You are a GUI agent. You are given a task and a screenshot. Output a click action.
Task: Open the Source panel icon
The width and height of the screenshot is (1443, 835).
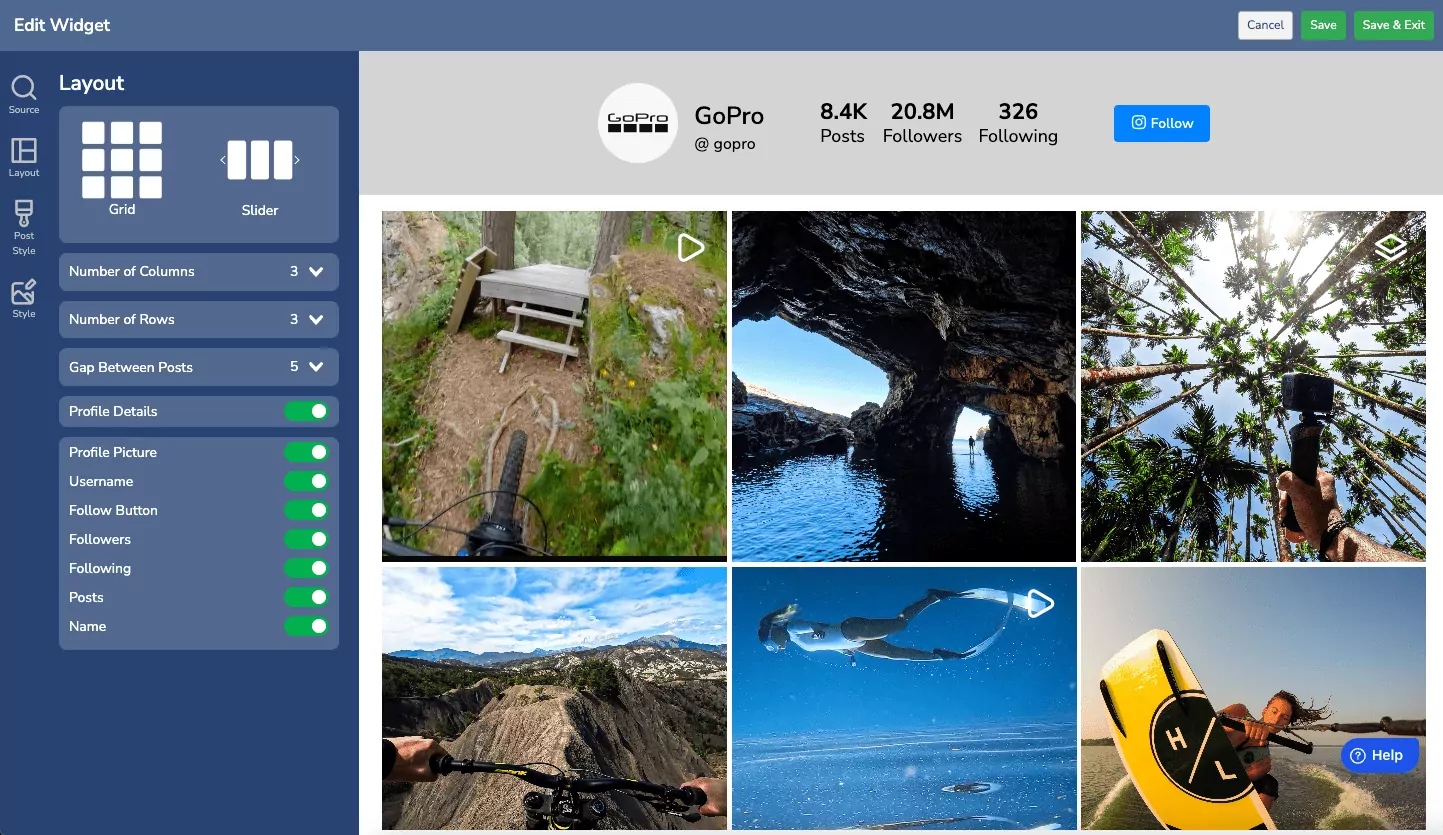pos(24,89)
